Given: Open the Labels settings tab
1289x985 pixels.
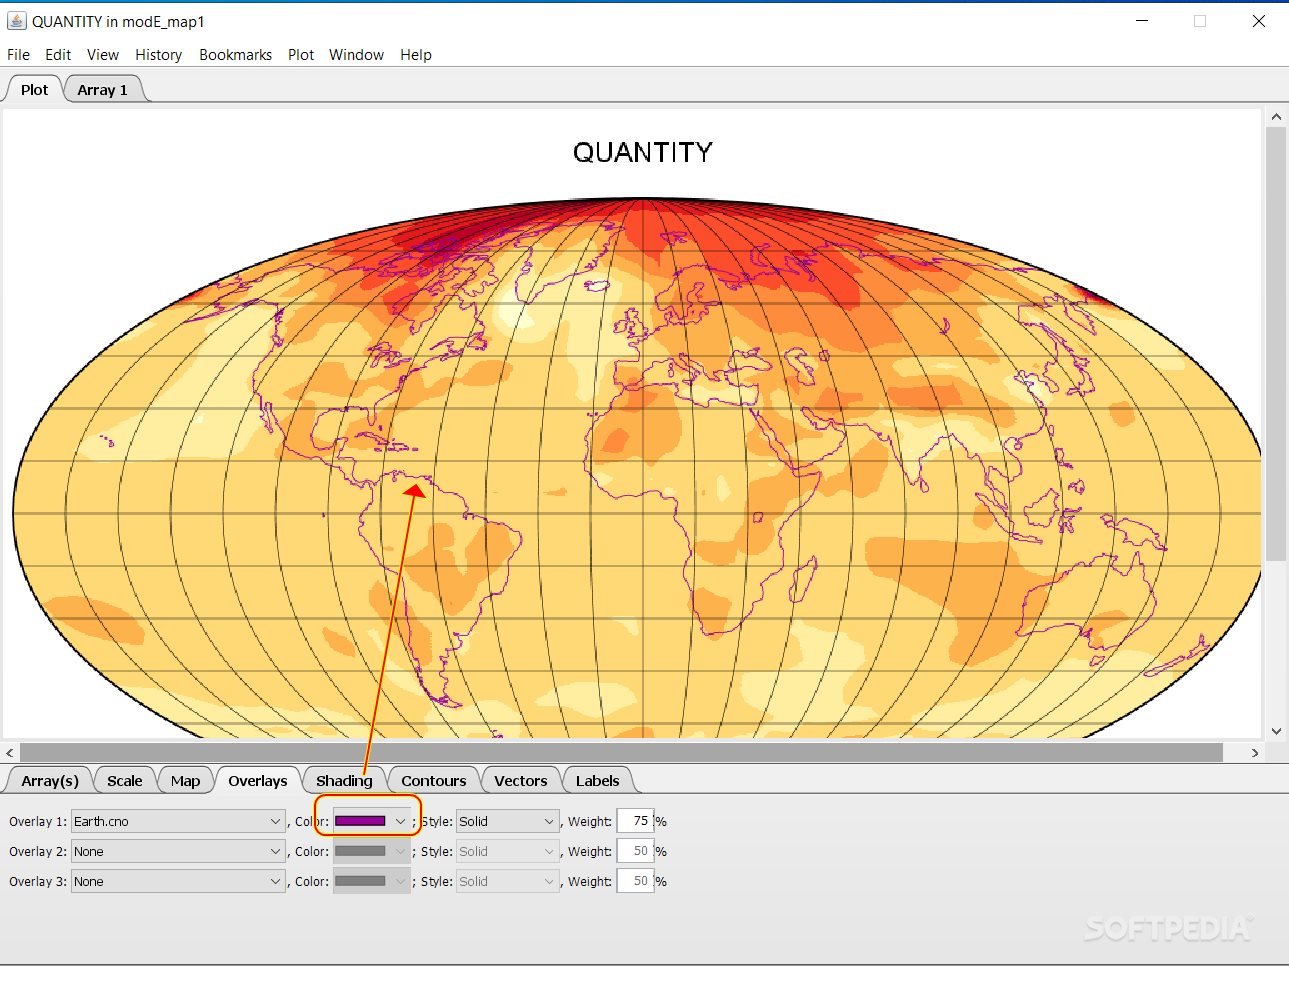Looking at the screenshot, I should 598,780.
